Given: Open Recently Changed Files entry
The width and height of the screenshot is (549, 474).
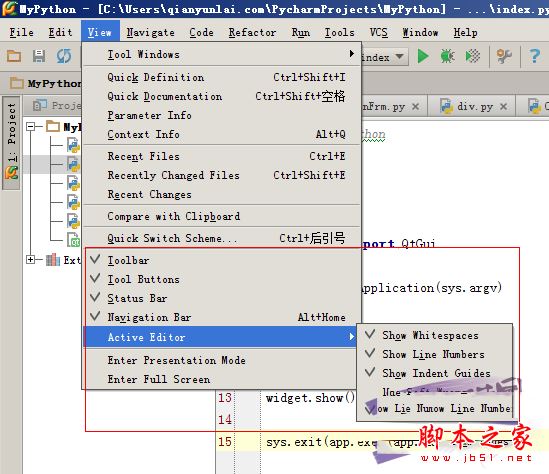Looking at the screenshot, I should 222,175.
